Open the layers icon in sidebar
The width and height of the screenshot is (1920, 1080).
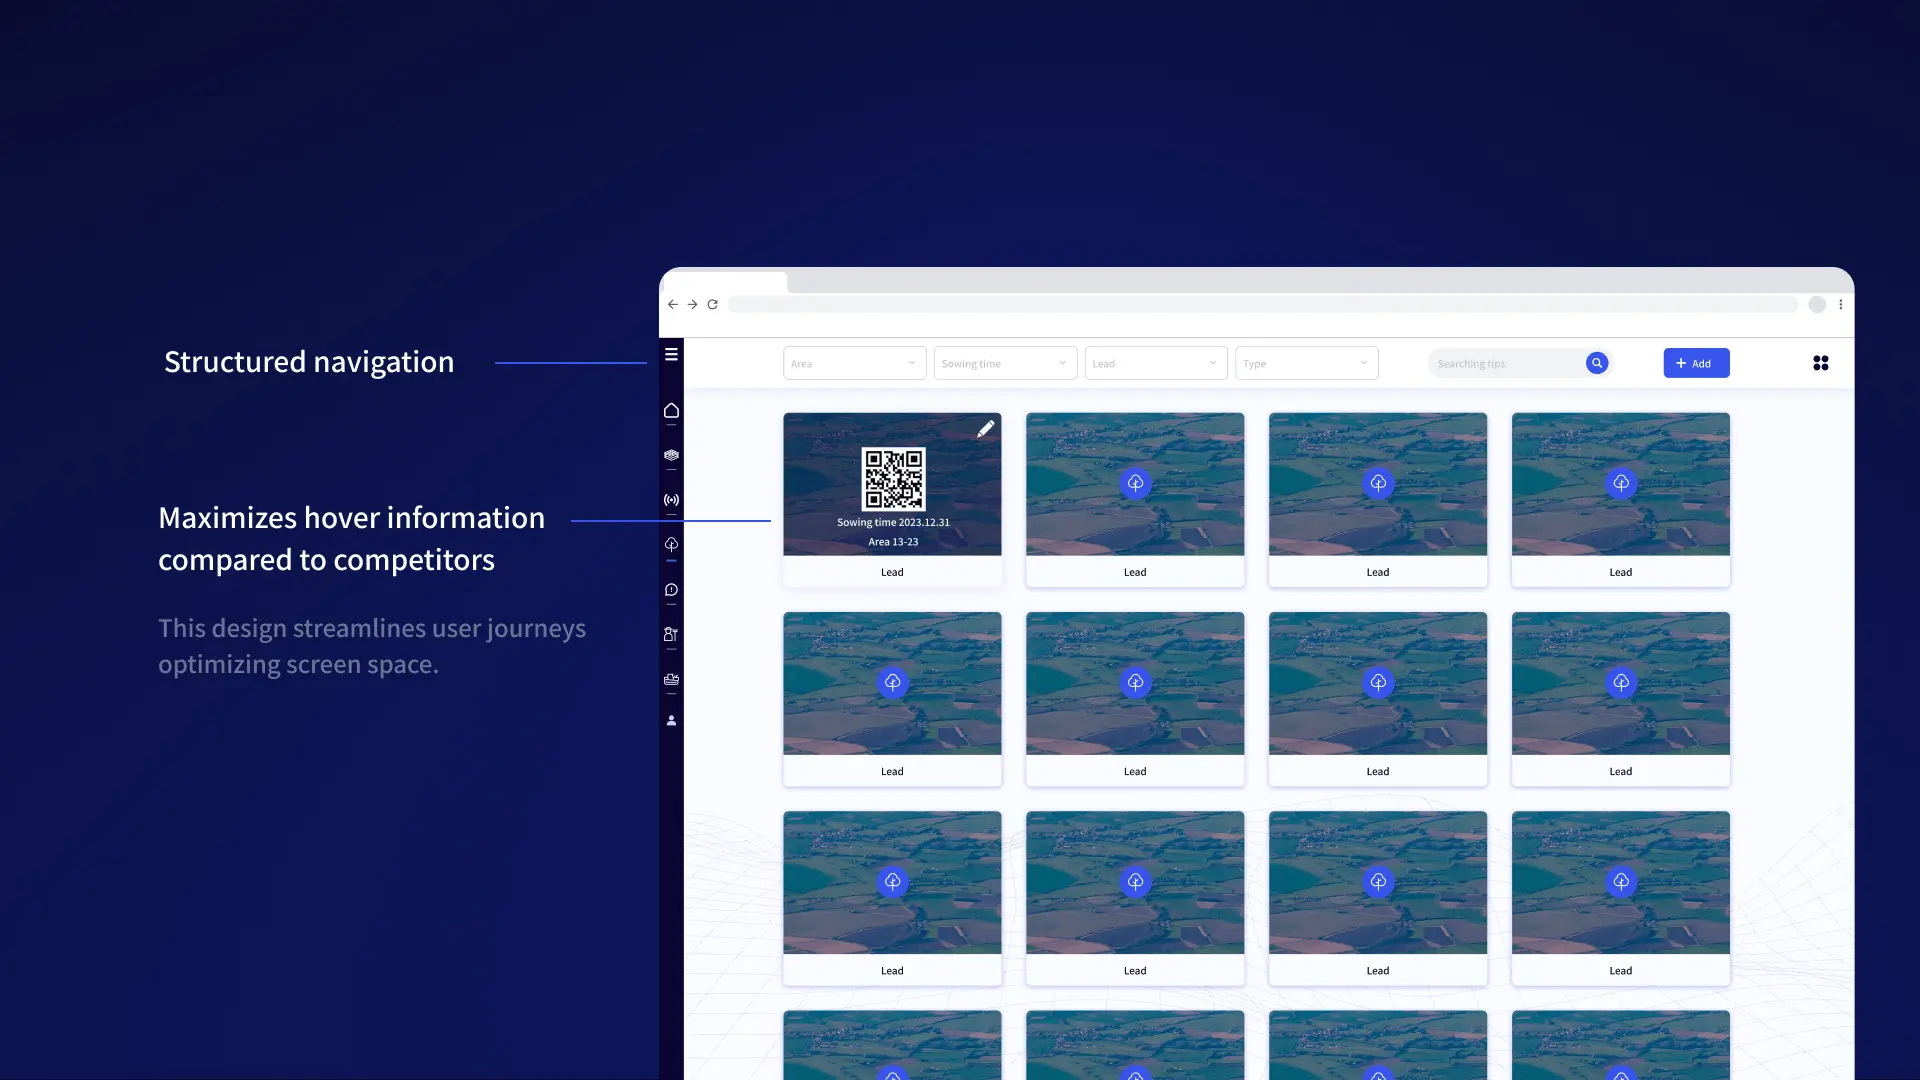coord(671,455)
